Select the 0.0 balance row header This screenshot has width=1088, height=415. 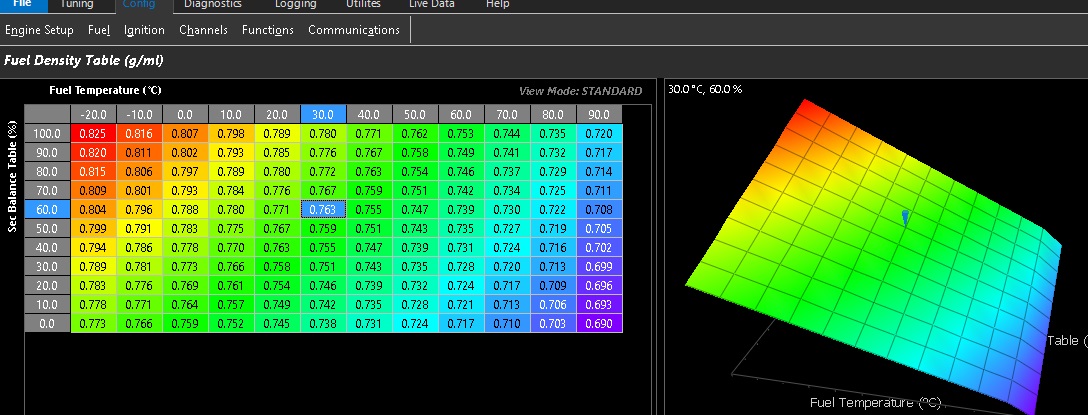pyautogui.click(x=47, y=324)
